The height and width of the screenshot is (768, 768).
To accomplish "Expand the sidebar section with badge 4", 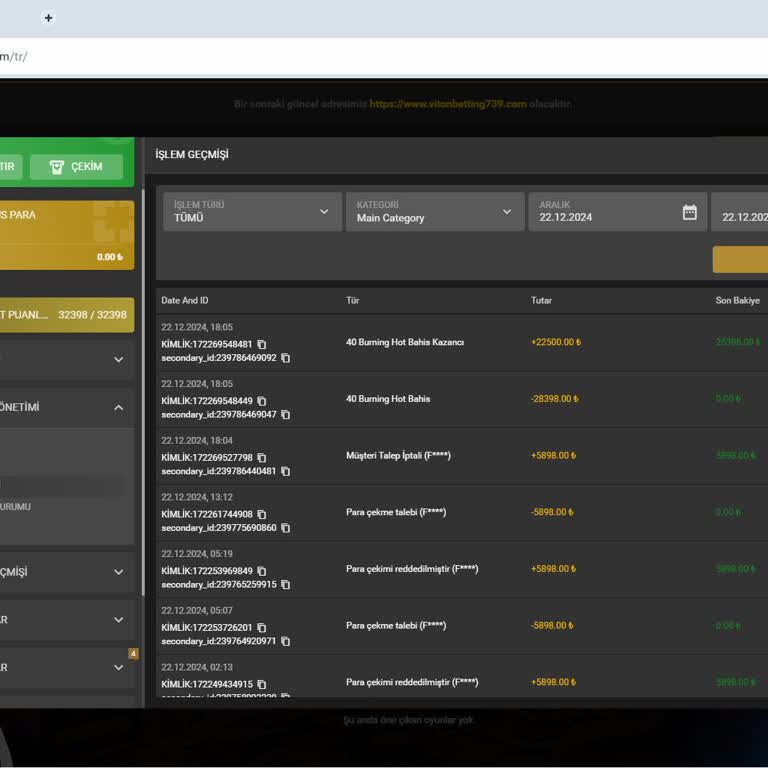I will coord(118,667).
